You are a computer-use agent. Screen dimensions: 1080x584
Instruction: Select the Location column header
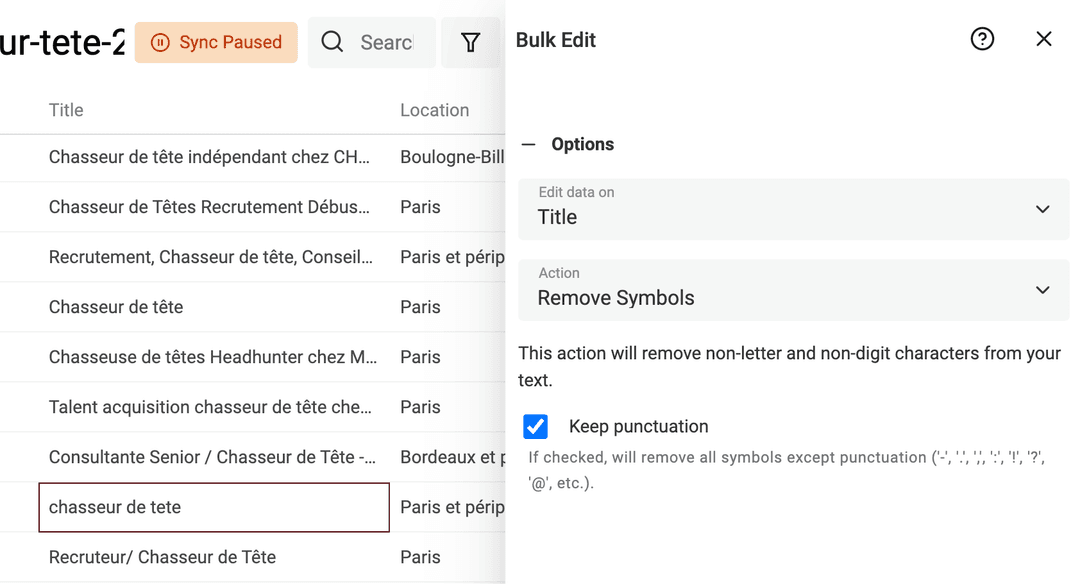(434, 110)
